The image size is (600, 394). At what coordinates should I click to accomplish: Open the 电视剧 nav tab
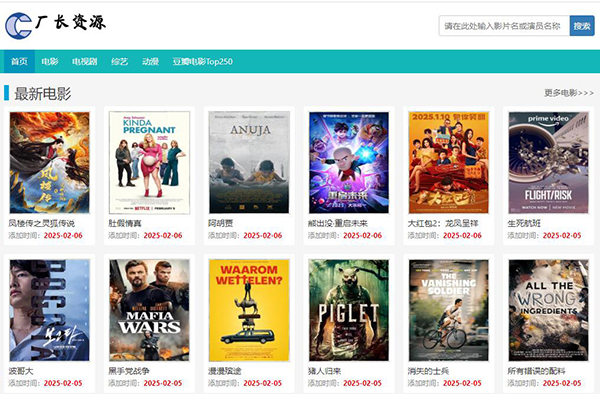pyautogui.click(x=85, y=61)
